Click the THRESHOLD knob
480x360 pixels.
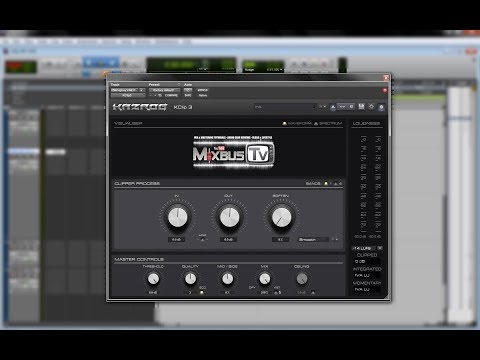pos(153,279)
